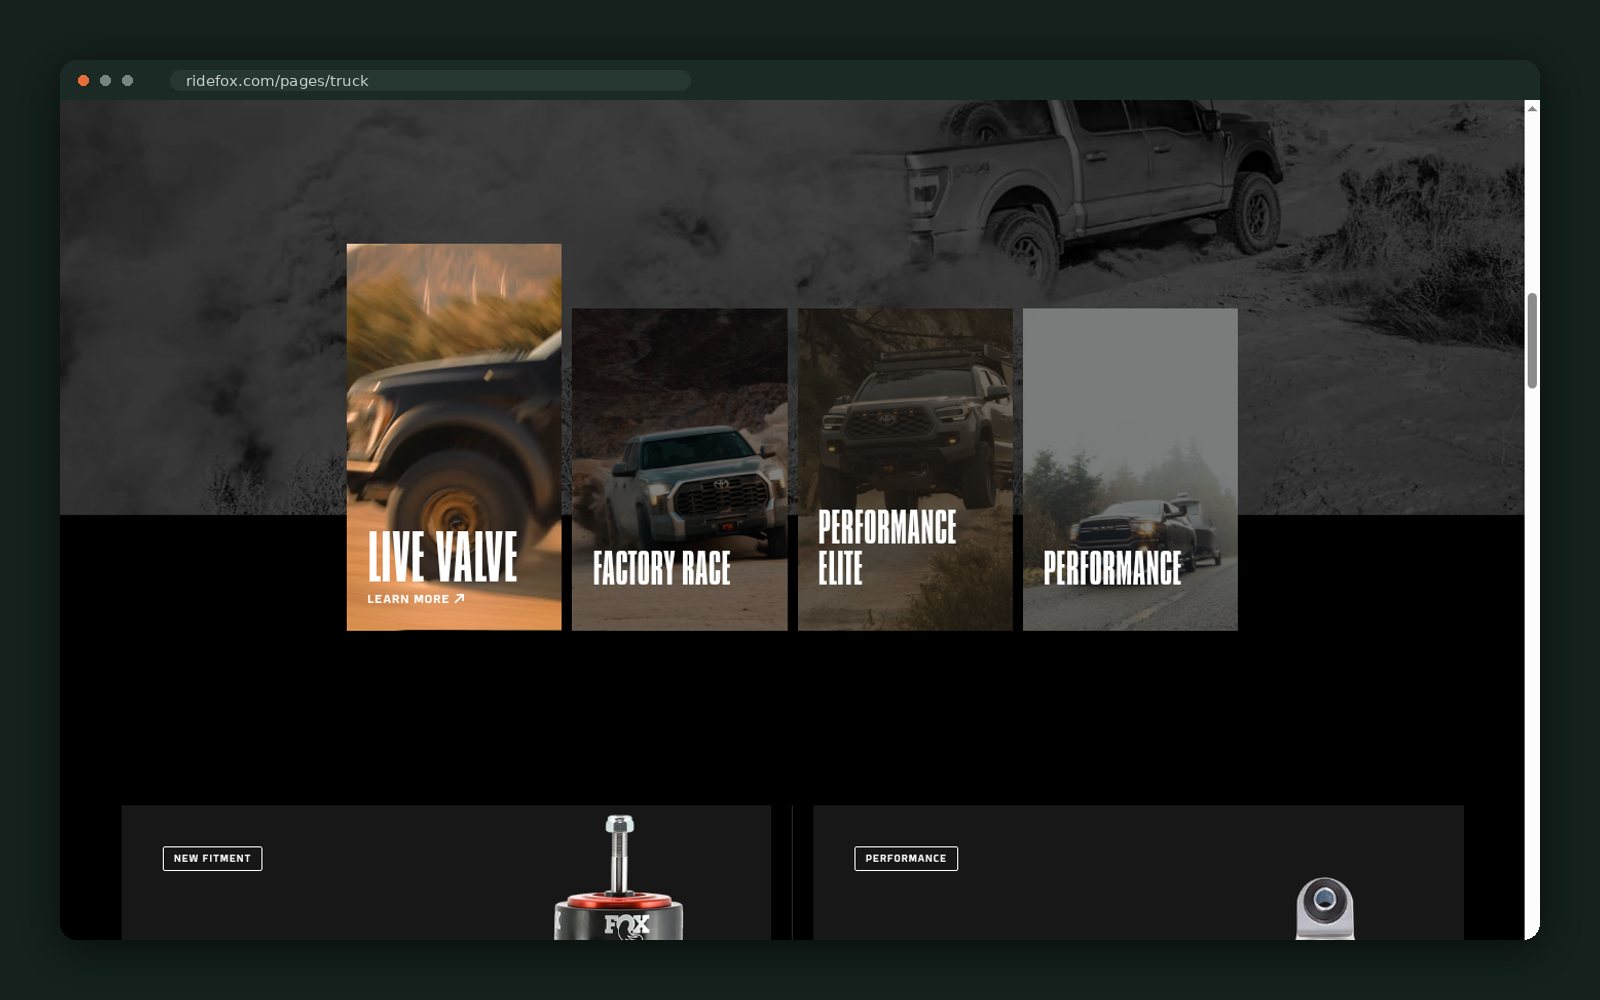Screen dimensions: 1600x1000
Task: Click the silver shock eyelet product image
Action: click(x=1325, y=908)
